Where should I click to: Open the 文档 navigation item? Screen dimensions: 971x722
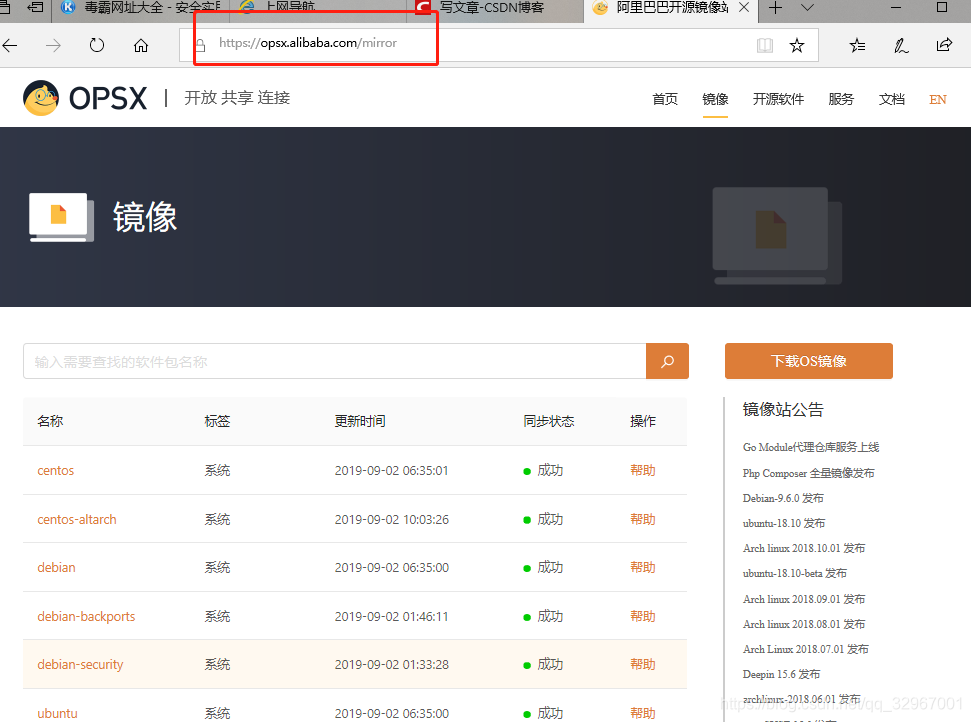pos(892,99)
